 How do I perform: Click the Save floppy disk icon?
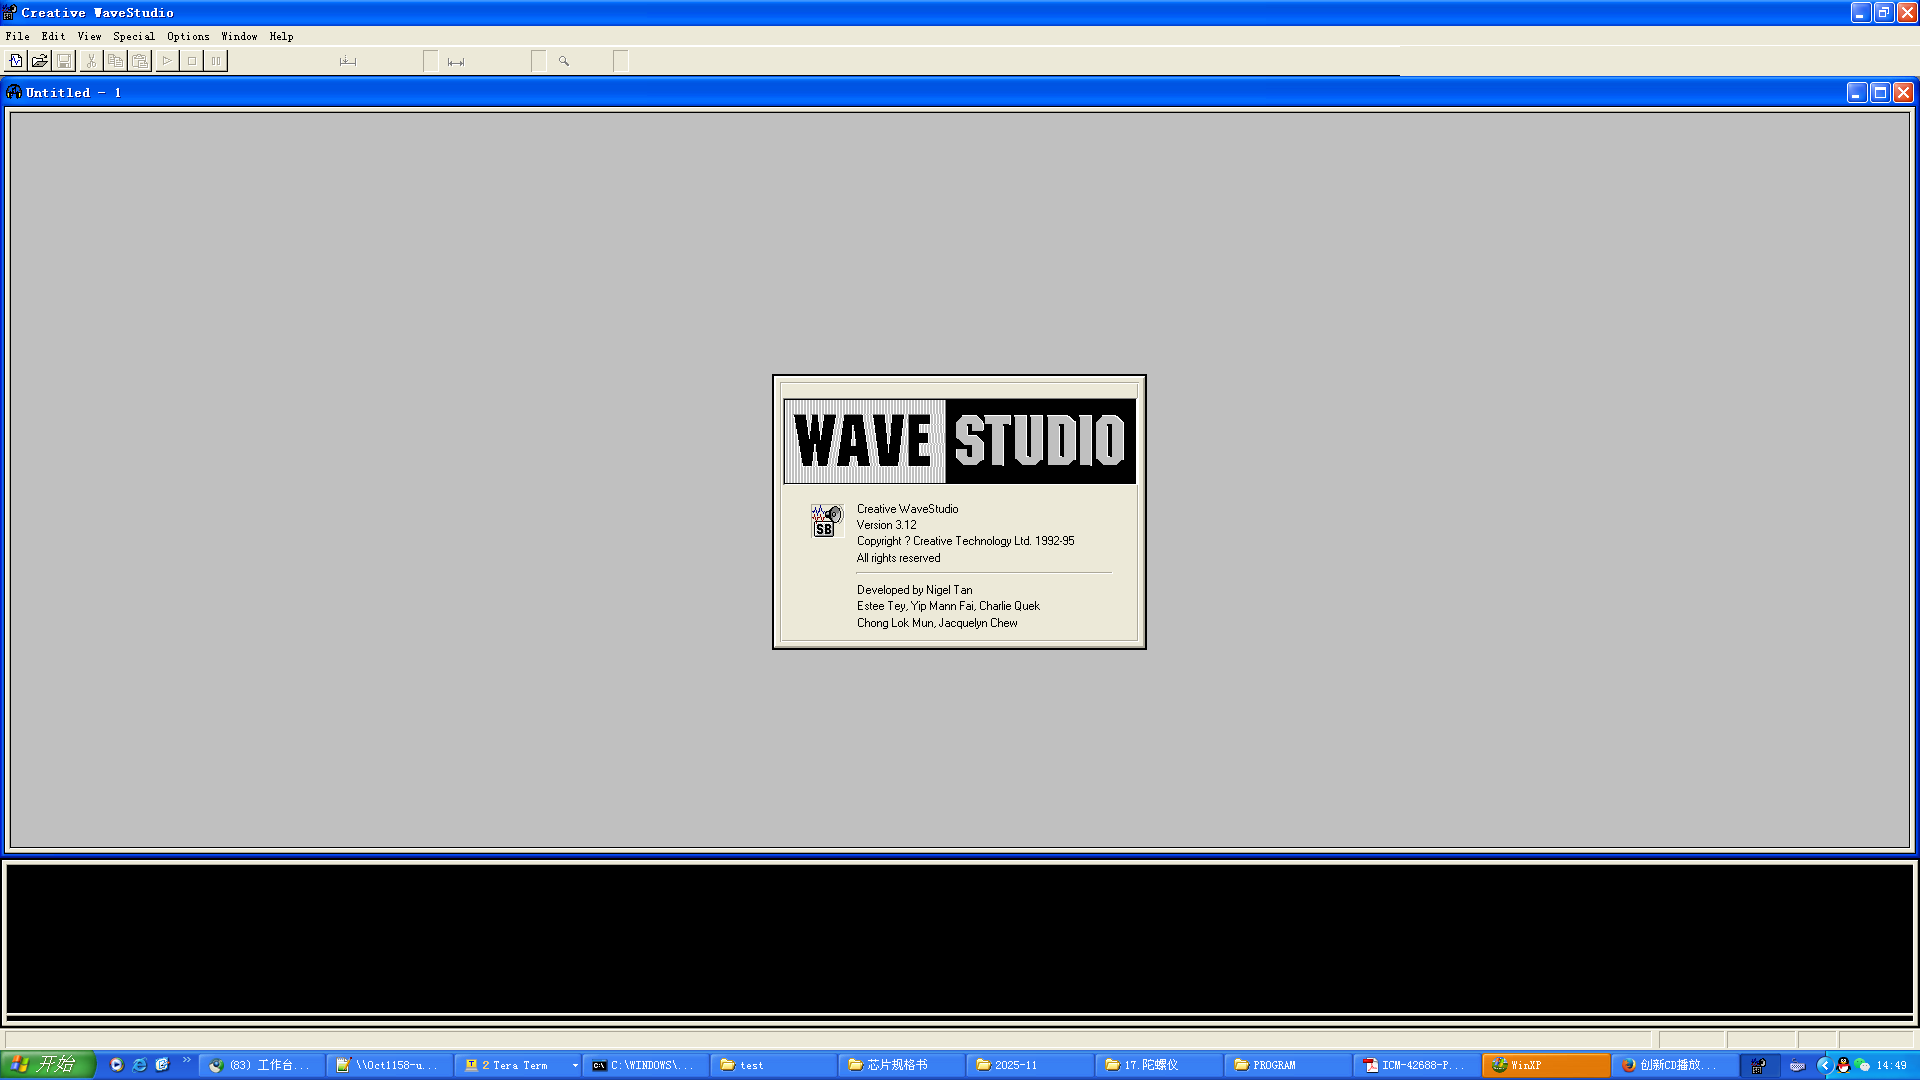64,61
